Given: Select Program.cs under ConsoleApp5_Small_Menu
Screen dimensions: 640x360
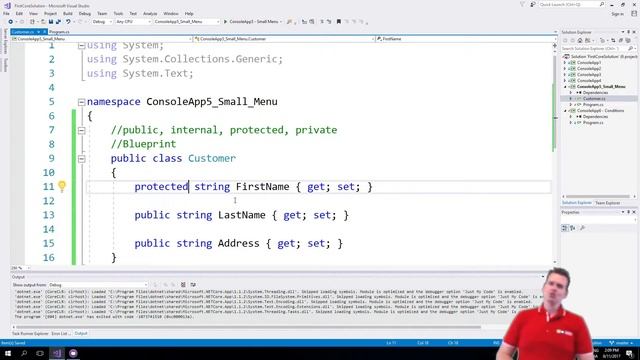Looking at the screenshot, I should [x=593, y=104].
